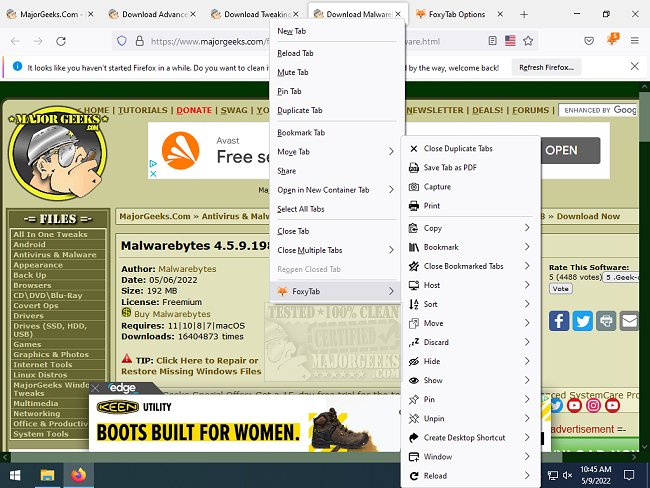The width and height of the screenshot is (650, 488).
Task: Click the Google enhanced search field
Action: click(x=598, y=110)
